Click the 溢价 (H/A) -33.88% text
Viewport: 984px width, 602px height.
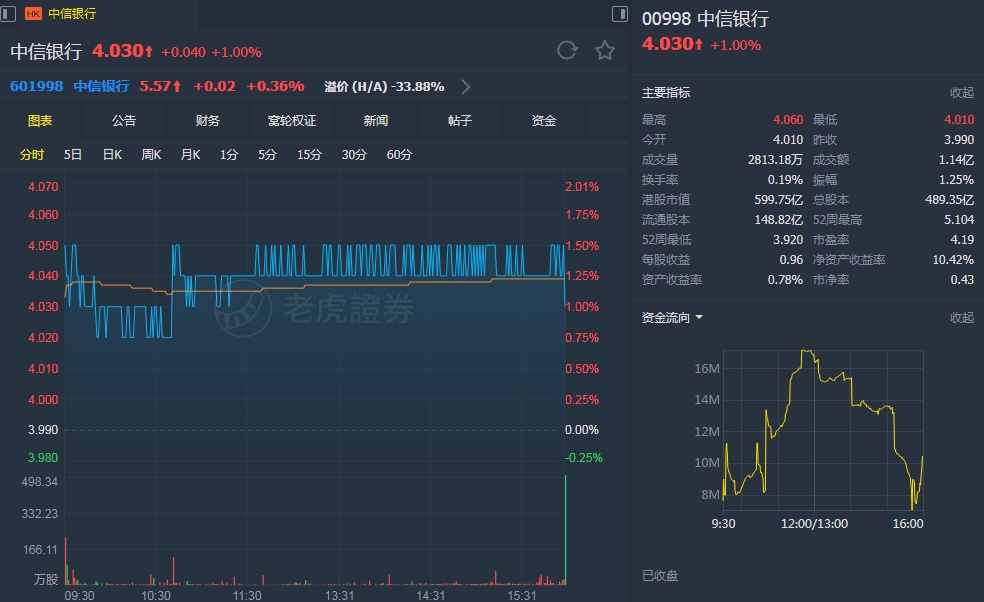coord(384,87)
